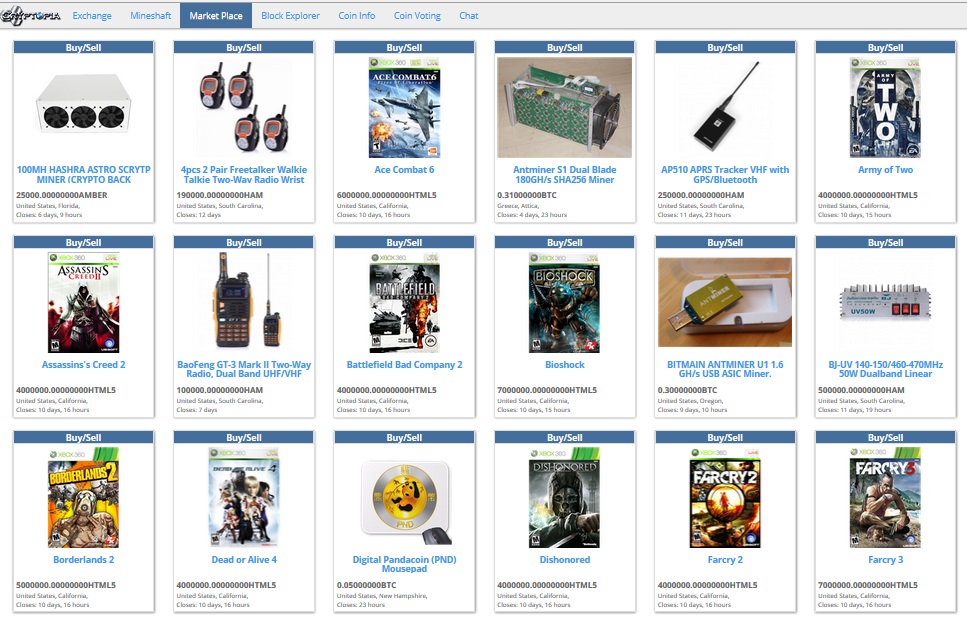Click the Far Cry 2 cover image
The height and width of the screenshot is (623, 967).
725,498
